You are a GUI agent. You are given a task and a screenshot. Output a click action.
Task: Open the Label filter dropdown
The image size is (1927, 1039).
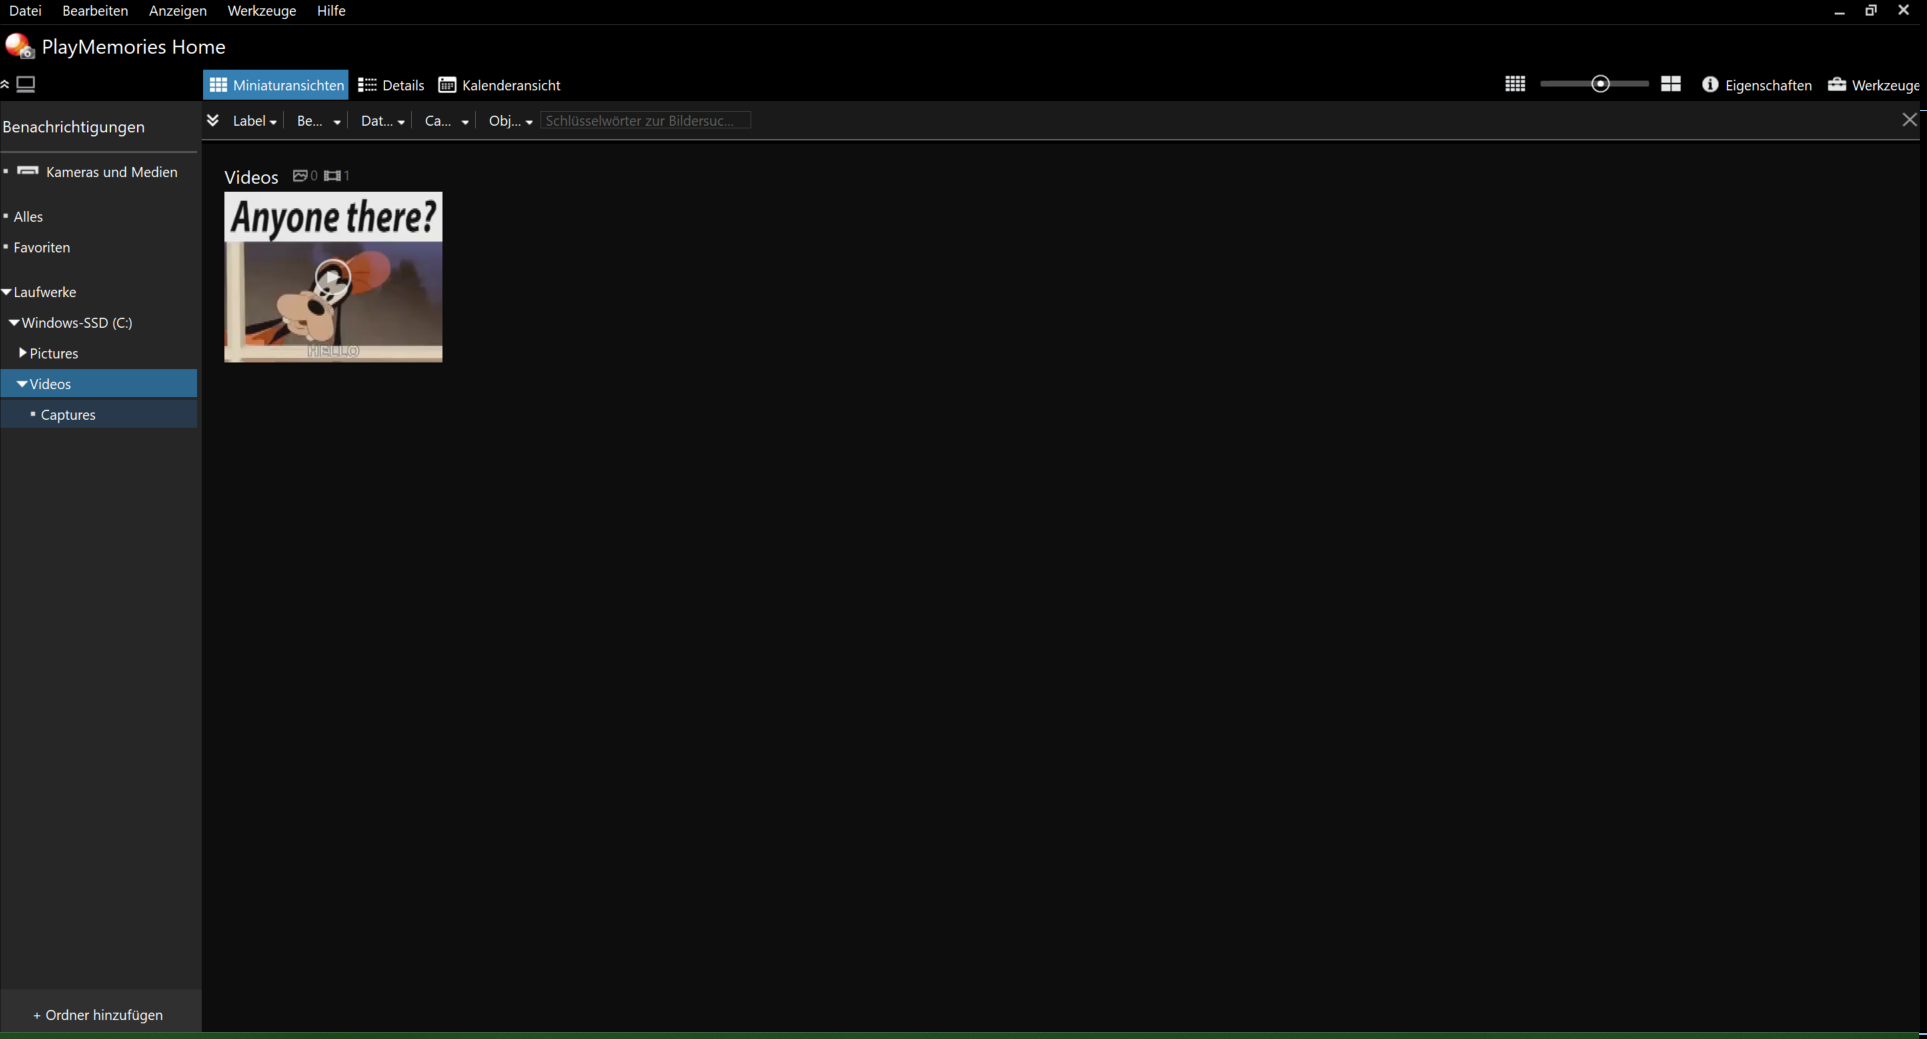(x=254, y=121)
